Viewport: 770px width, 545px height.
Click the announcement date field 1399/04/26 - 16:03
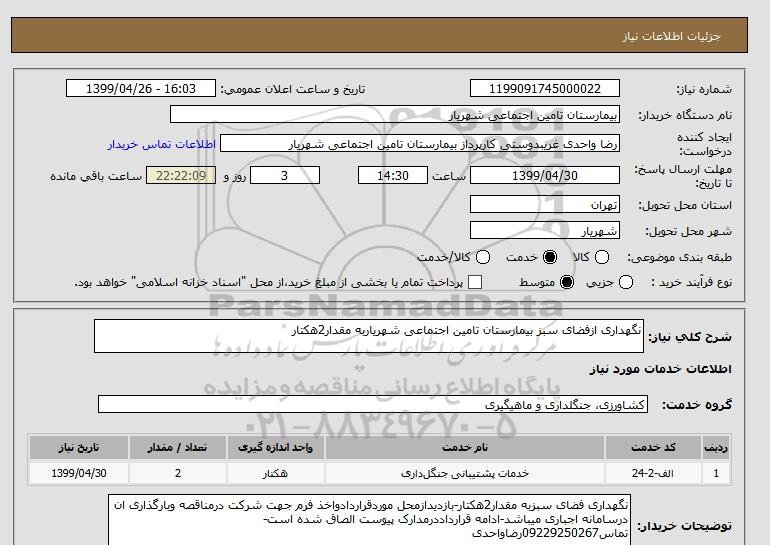click(x=141, y=88)
